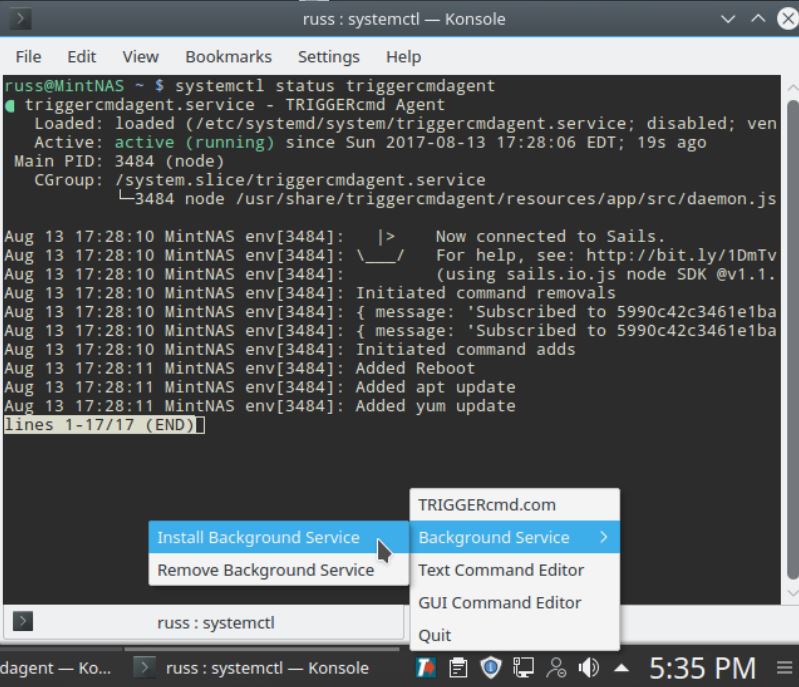Open the Settings menu

point(329,57)
